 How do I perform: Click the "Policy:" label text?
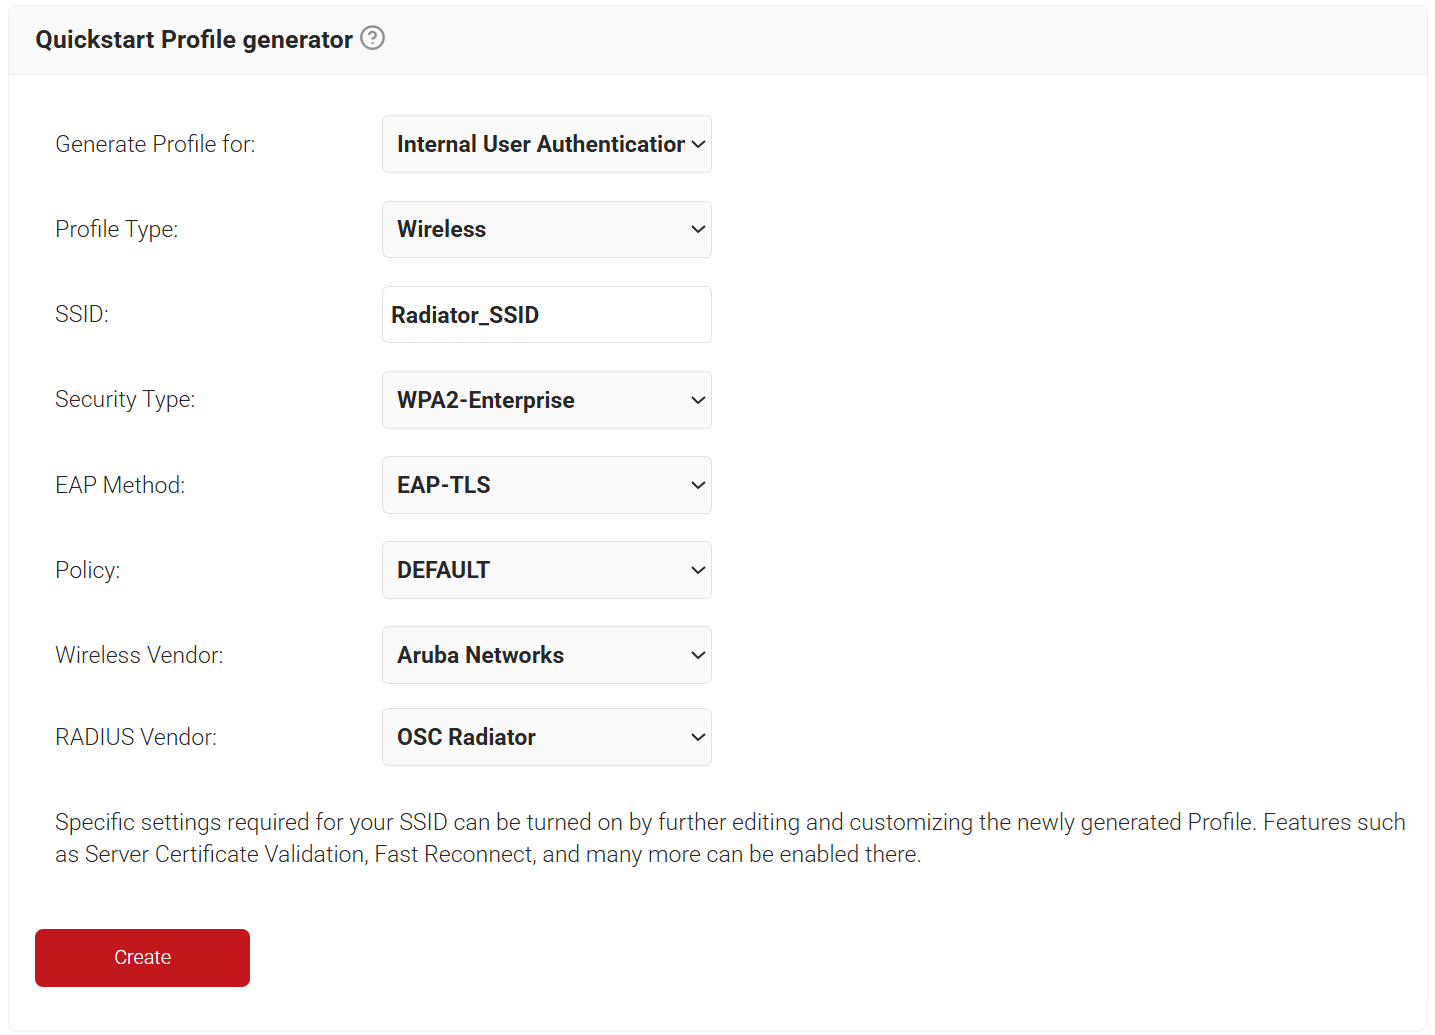[87, 570]
